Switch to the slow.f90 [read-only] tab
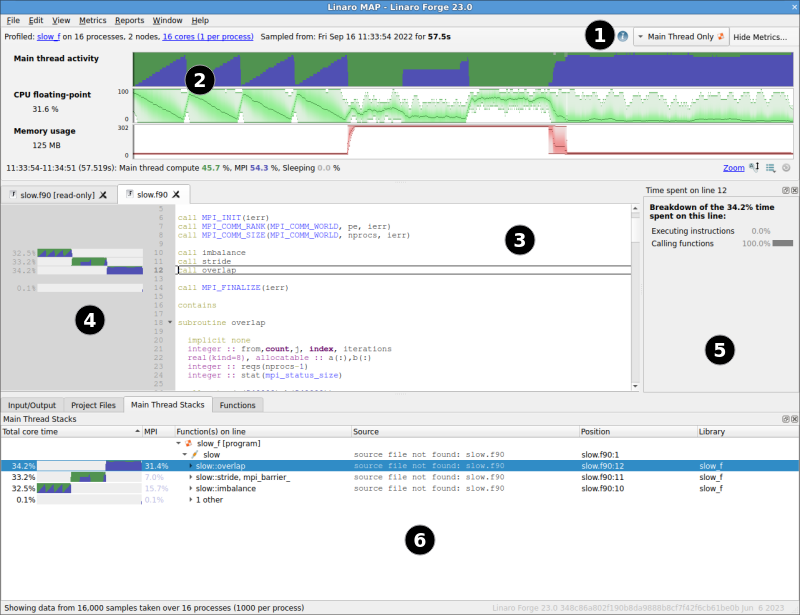Viewport: 800px width, 615px height. pyautogui.click(x=58, y=195)
